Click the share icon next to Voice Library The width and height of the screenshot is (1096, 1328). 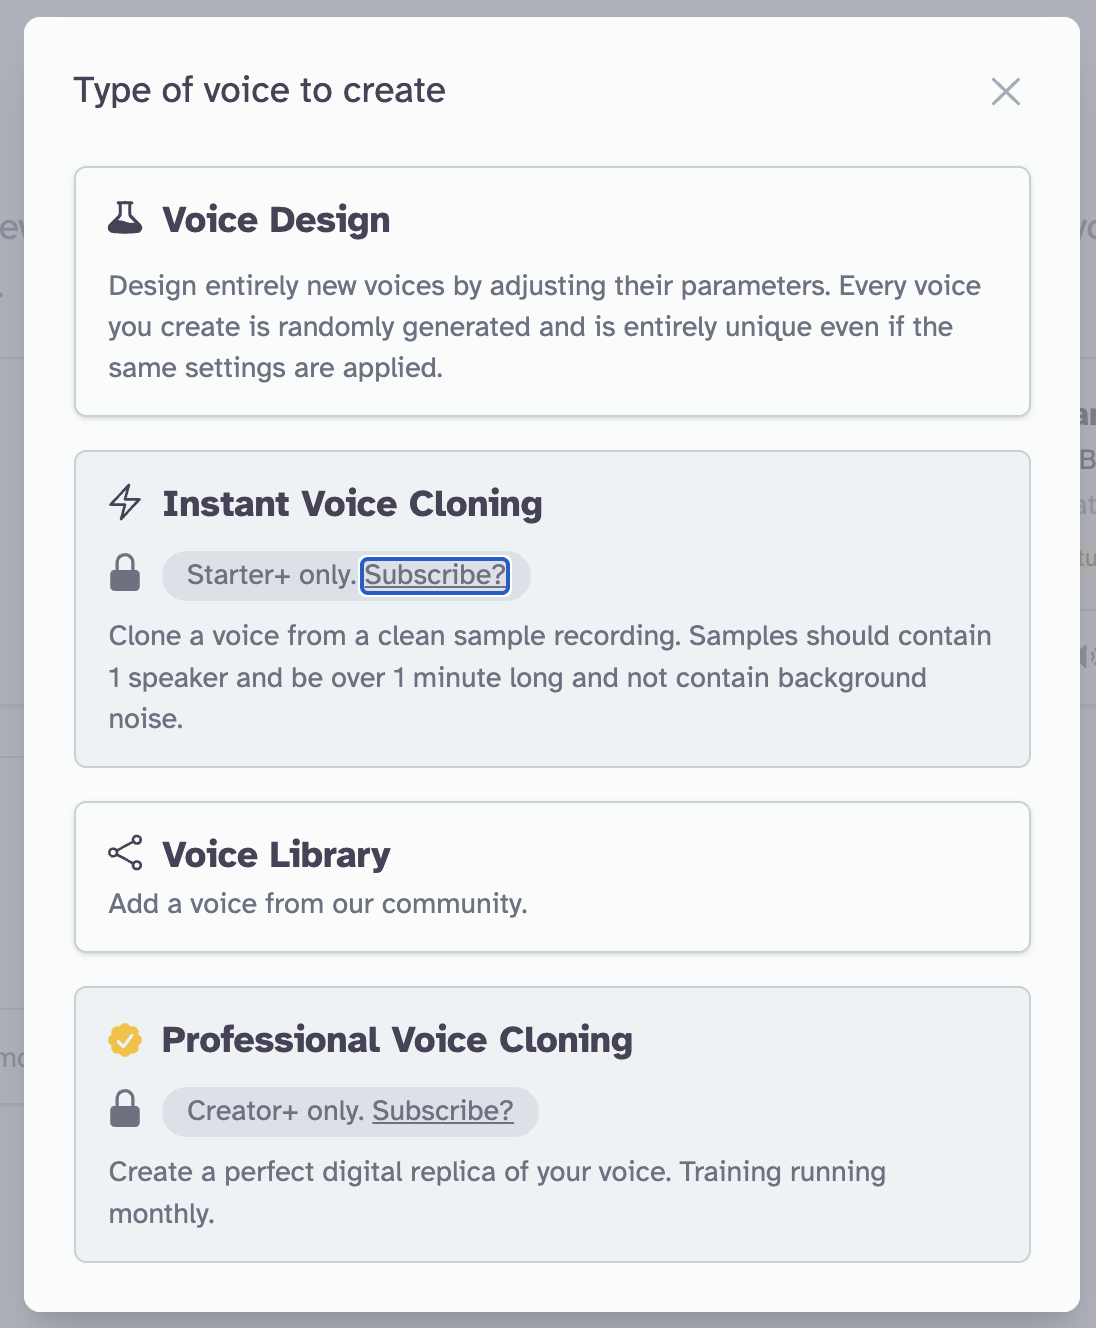[x=125, y=853]
